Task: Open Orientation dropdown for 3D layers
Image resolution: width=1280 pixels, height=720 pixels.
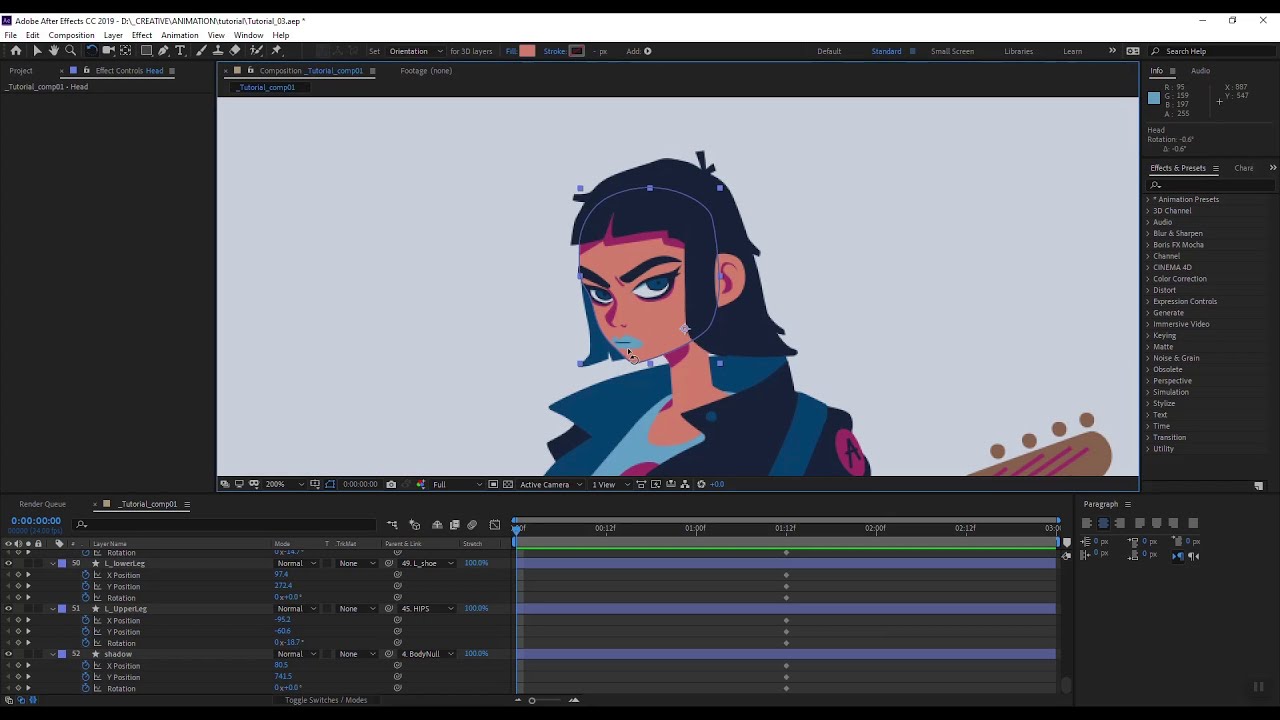Action: (x=414, y=51)
